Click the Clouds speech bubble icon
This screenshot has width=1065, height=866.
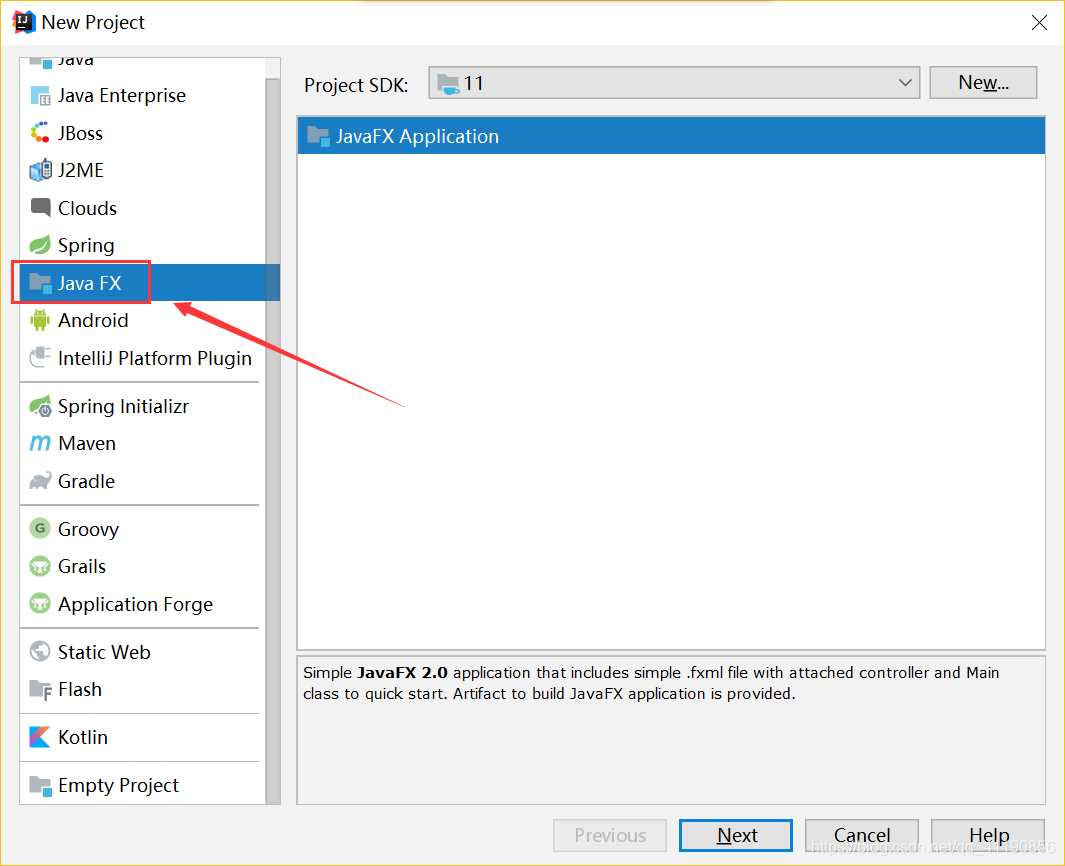[x=40, y=207]
